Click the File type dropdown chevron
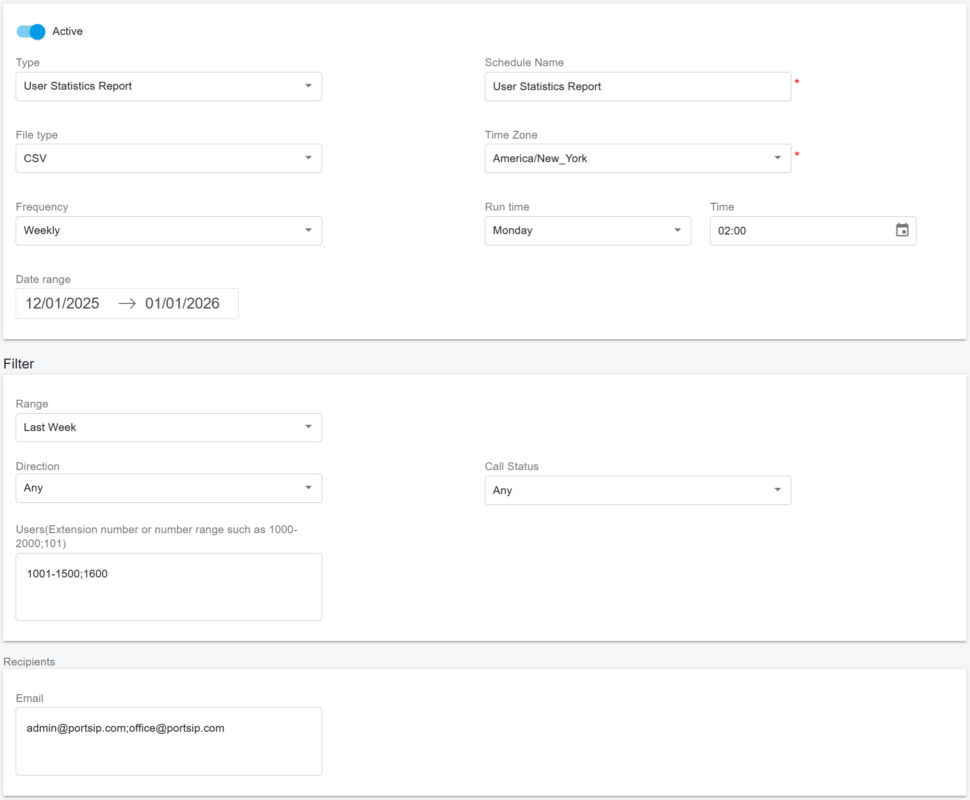The width and height of the screenshot is (970, 800). click(310, 158)
